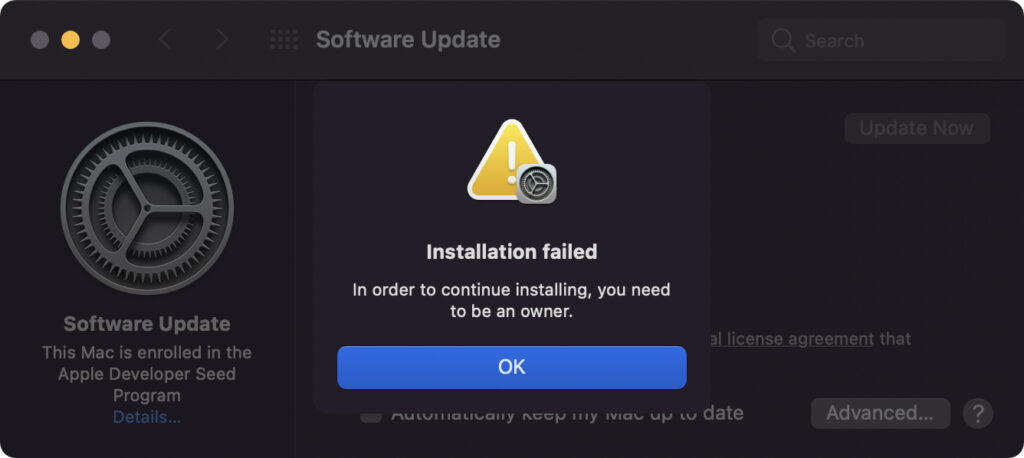
Task: Click the OK button in the dialog
Action: pyautogui.click(x=511, y=367)
